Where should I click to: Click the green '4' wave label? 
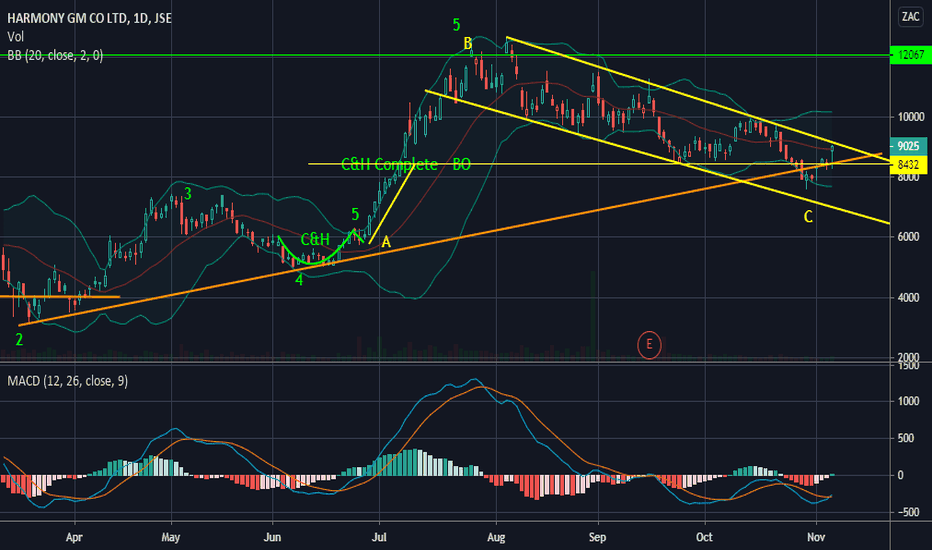[299, 279]
